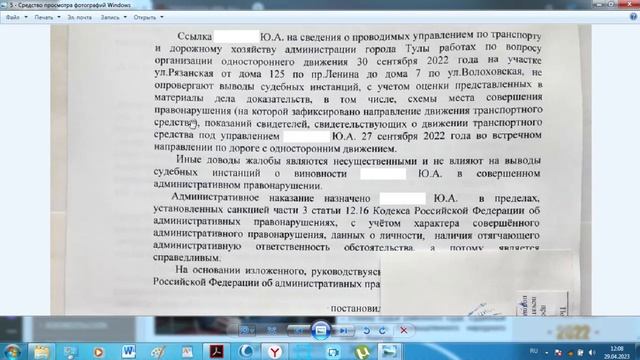Delete the photo with red X
This screenshot has height=360, width=640.
coord(404,330)
